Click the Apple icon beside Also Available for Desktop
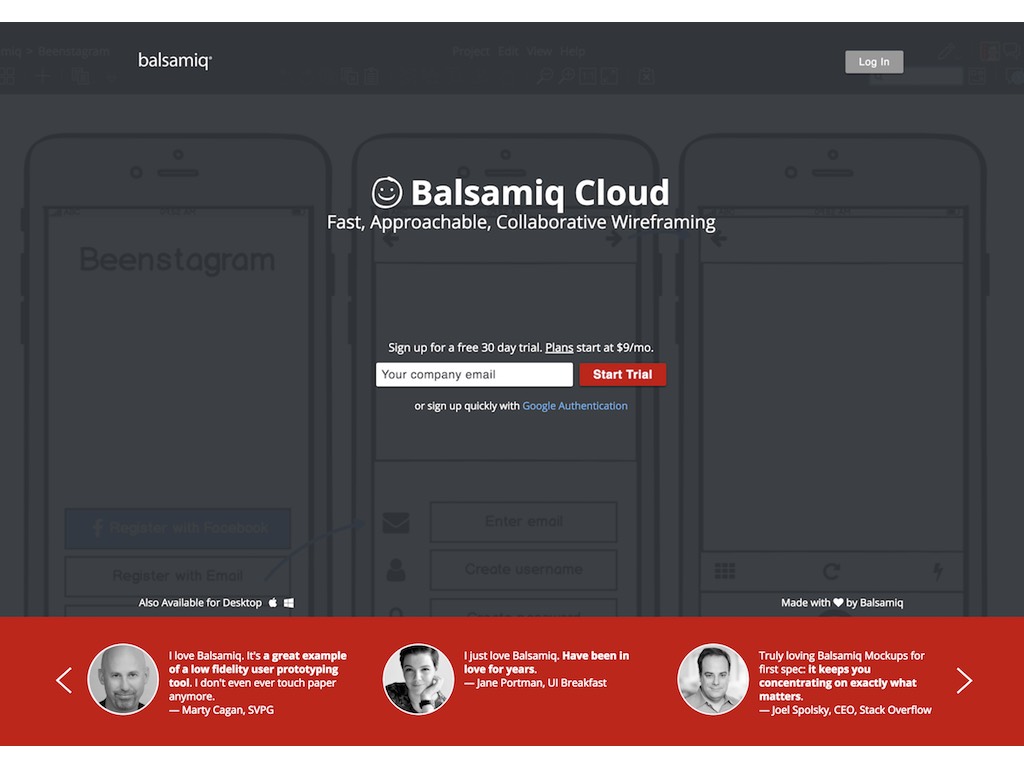The width and height of the screenshot is (1024, 768). 272,602
